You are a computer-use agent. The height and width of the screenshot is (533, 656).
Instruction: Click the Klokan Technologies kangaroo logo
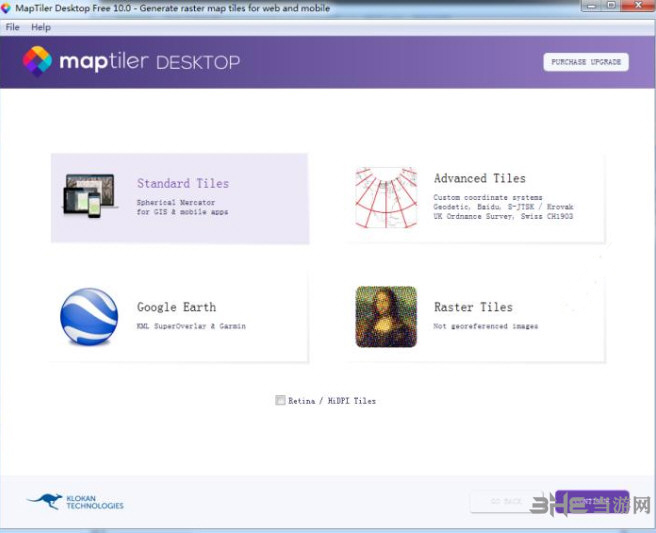(x=75, y=501)
